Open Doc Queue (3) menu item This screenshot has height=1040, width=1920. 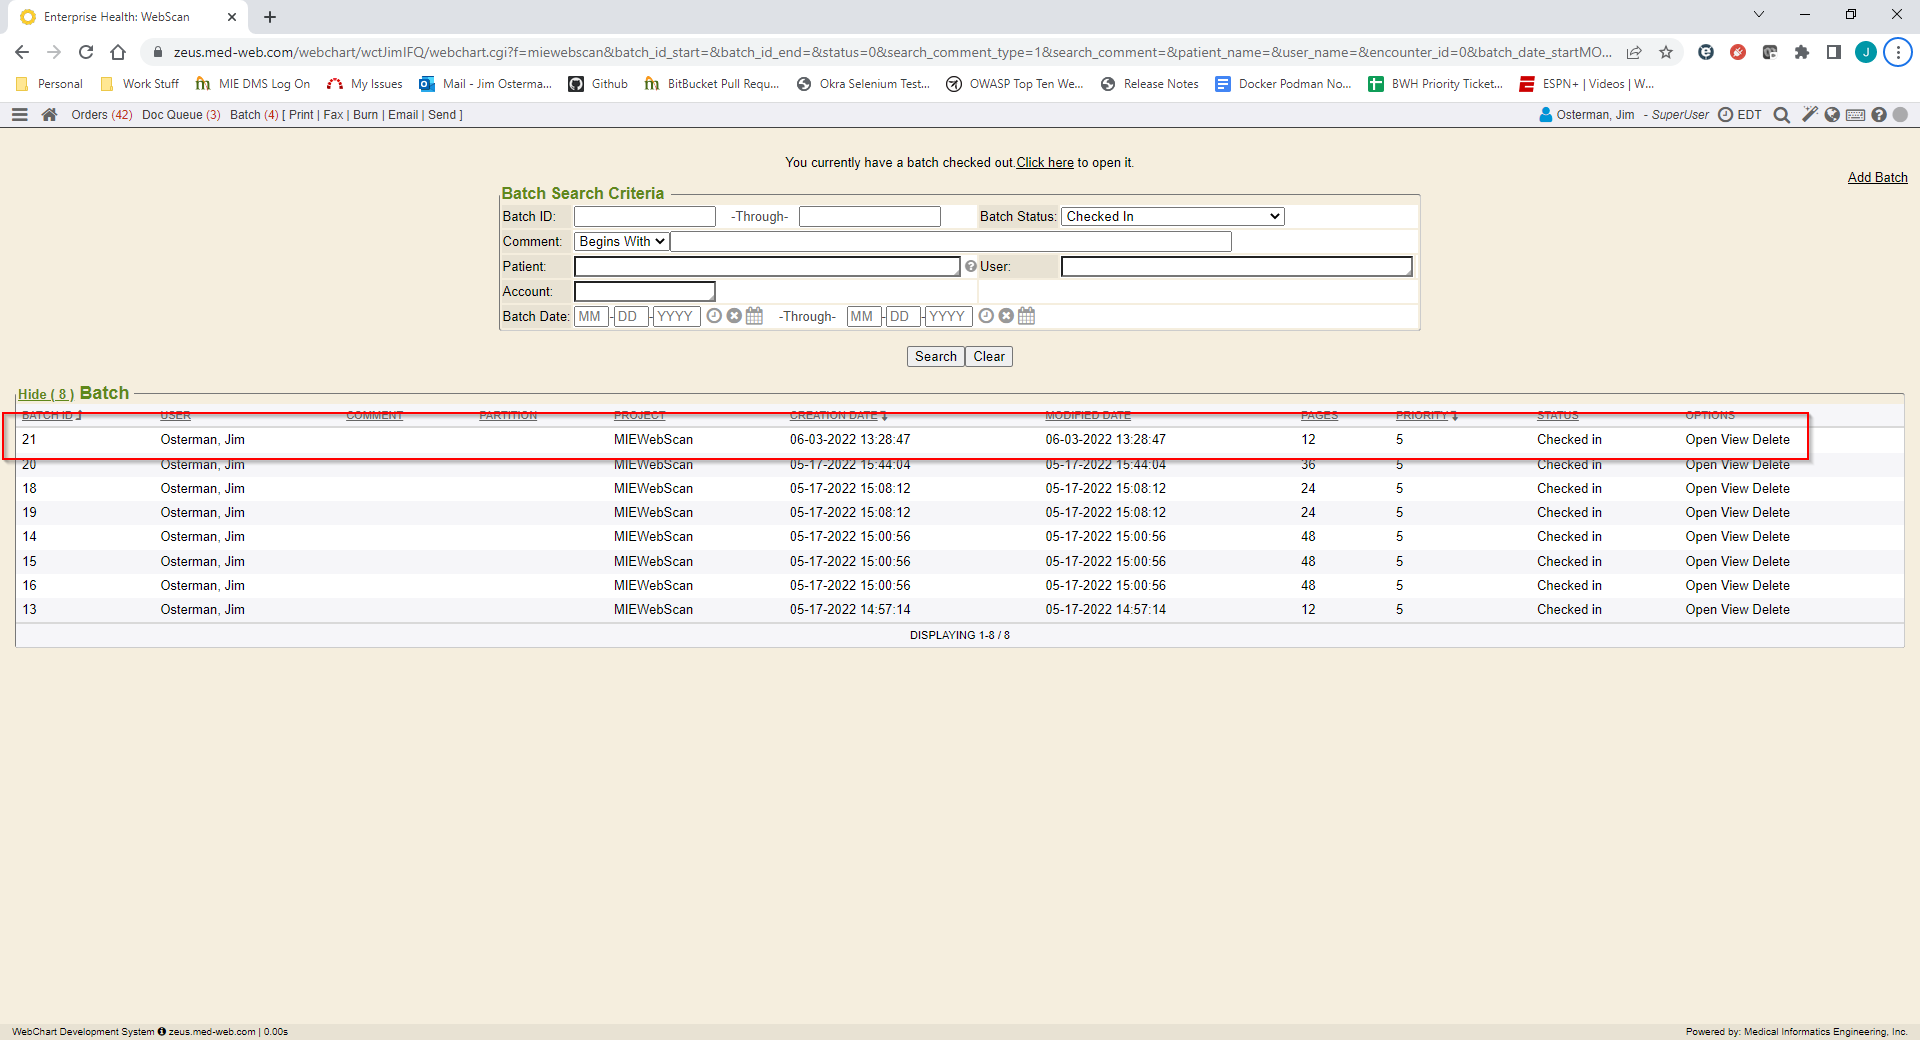[181, 115]
